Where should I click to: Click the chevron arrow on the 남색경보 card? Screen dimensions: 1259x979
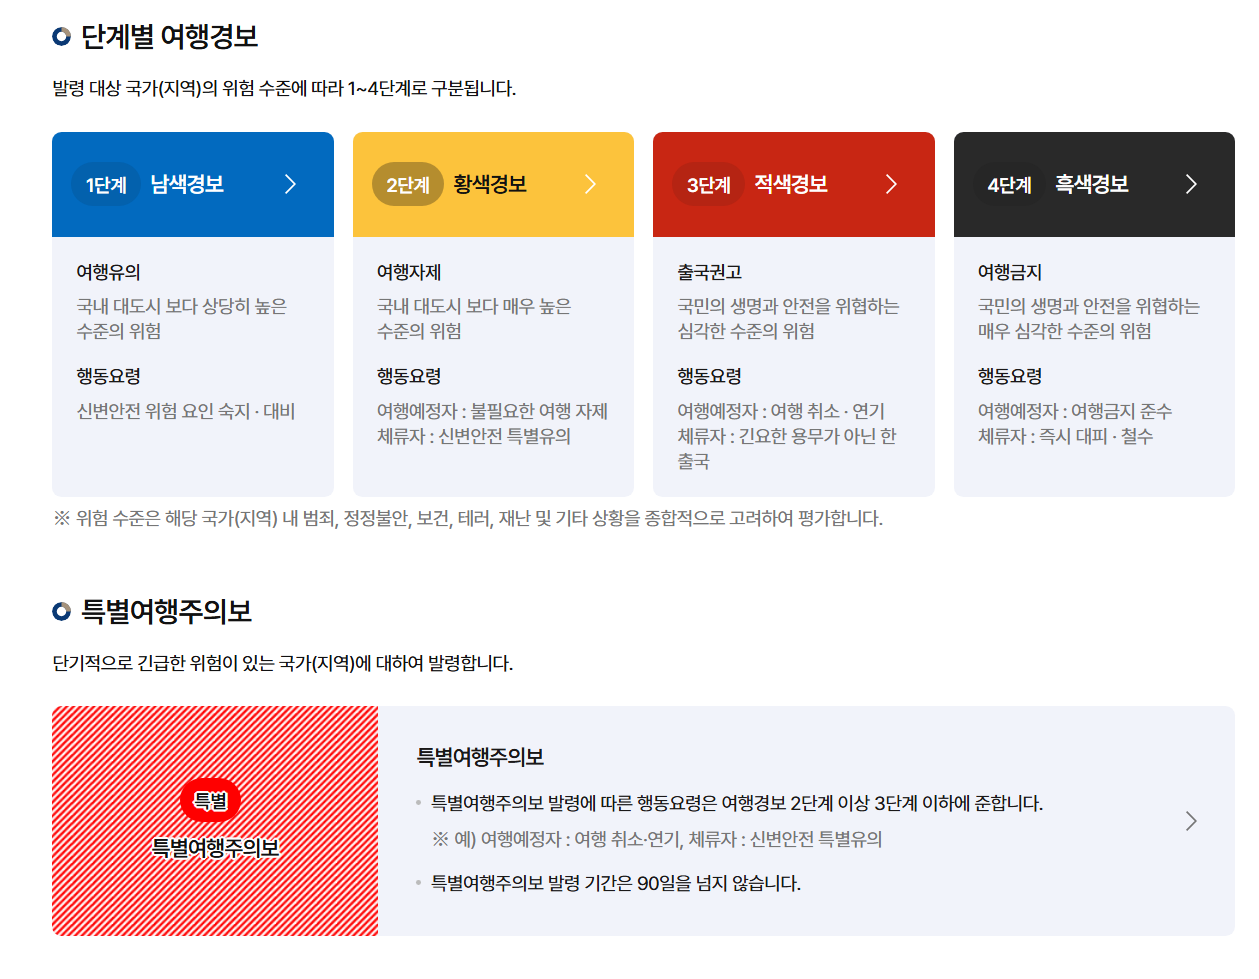point(290,184)
